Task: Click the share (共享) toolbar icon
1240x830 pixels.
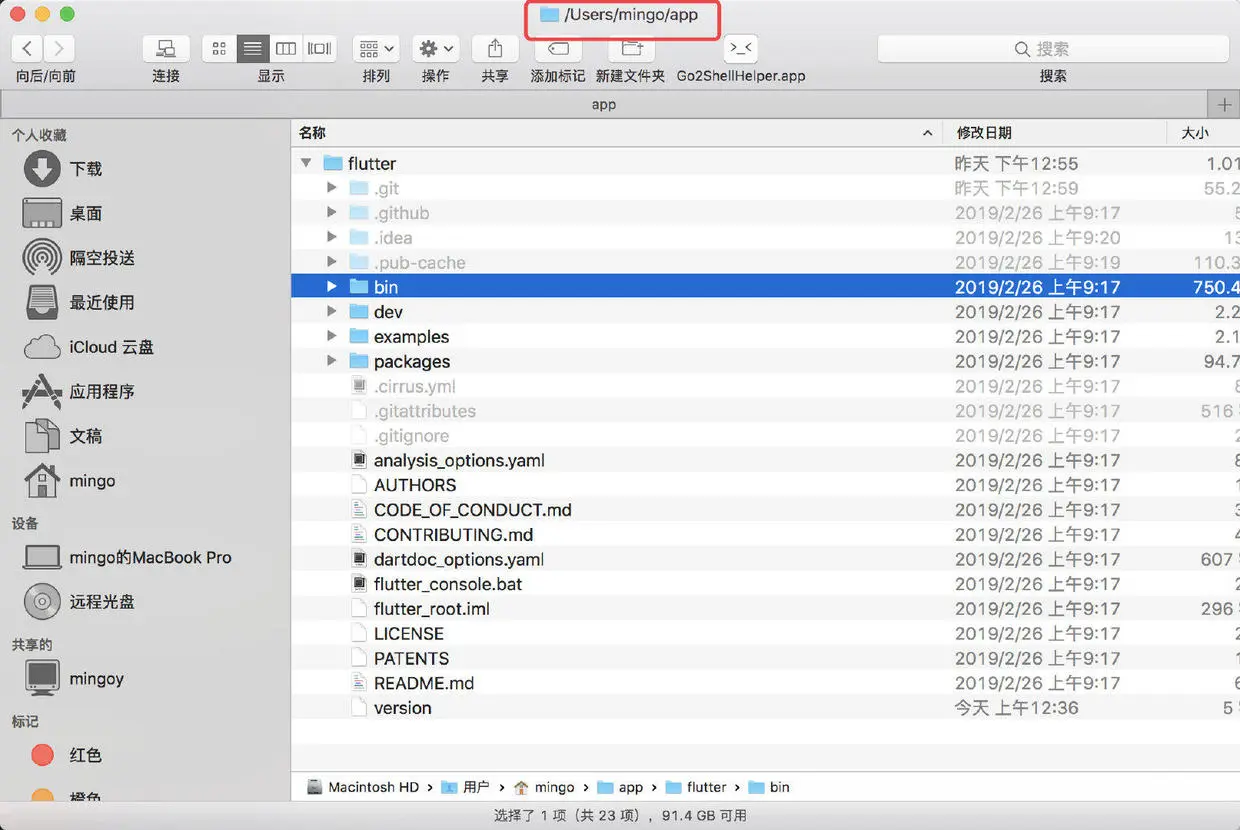Action: [494, 48]
